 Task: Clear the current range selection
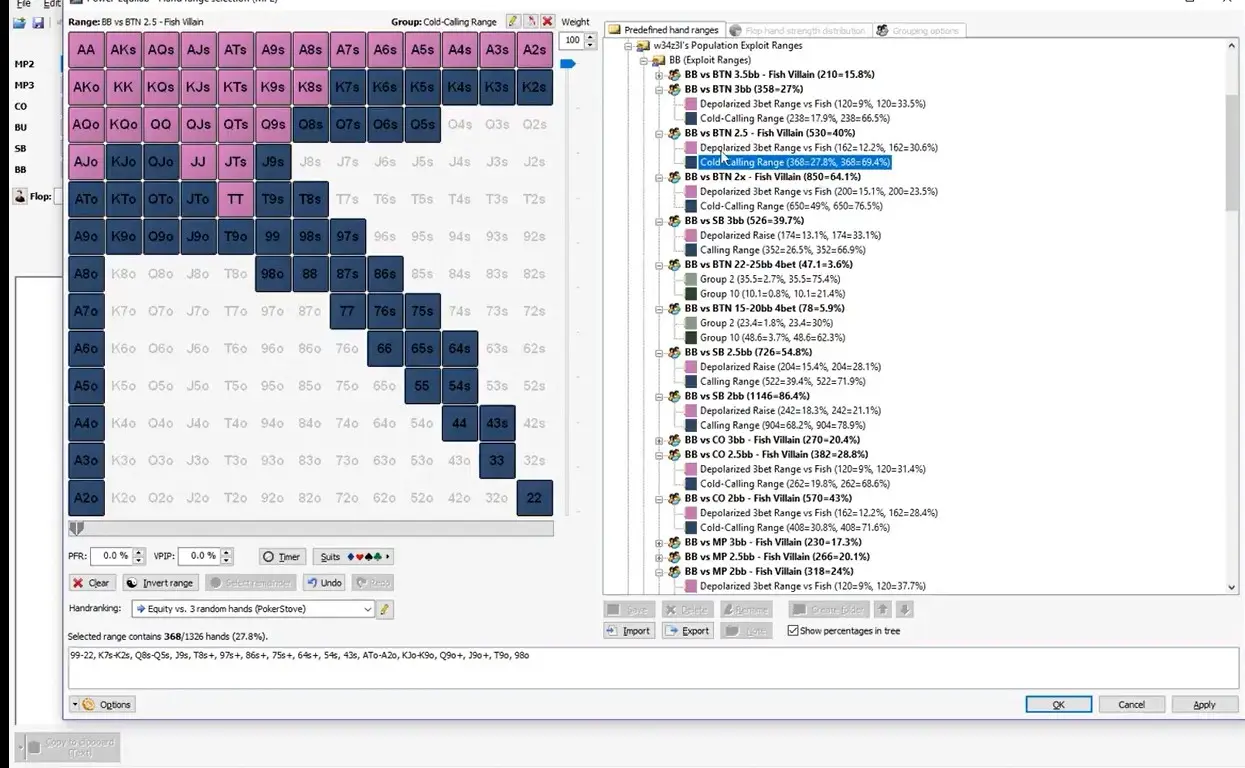92,582
